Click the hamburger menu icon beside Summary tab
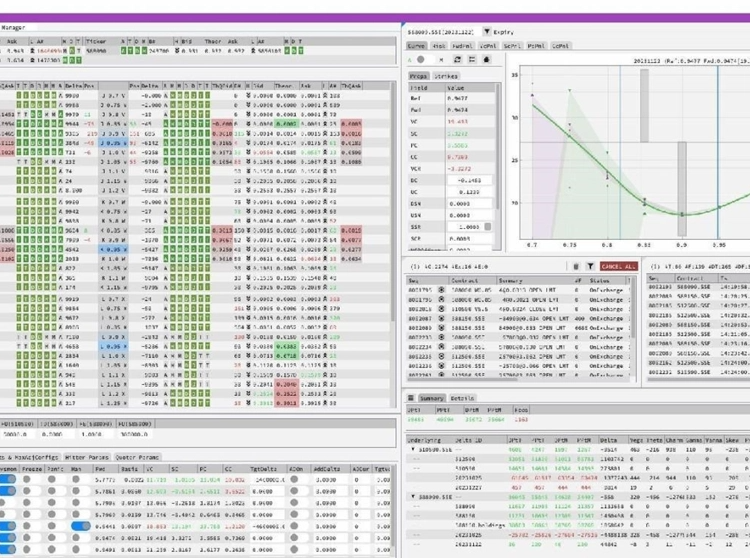Viewport: 750px width, 558px height. click(411, 398)
